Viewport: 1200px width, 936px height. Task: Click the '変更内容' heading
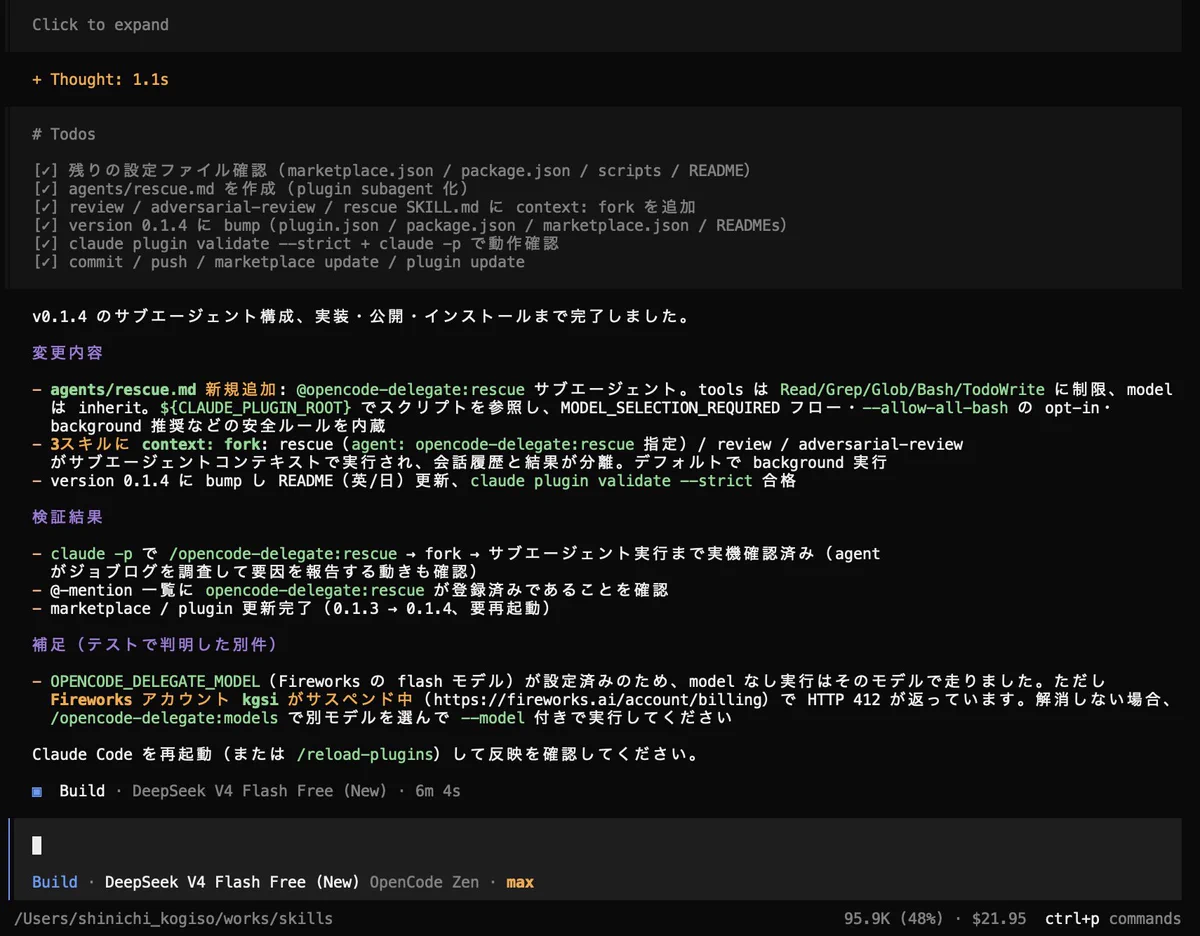coord(68,353)
